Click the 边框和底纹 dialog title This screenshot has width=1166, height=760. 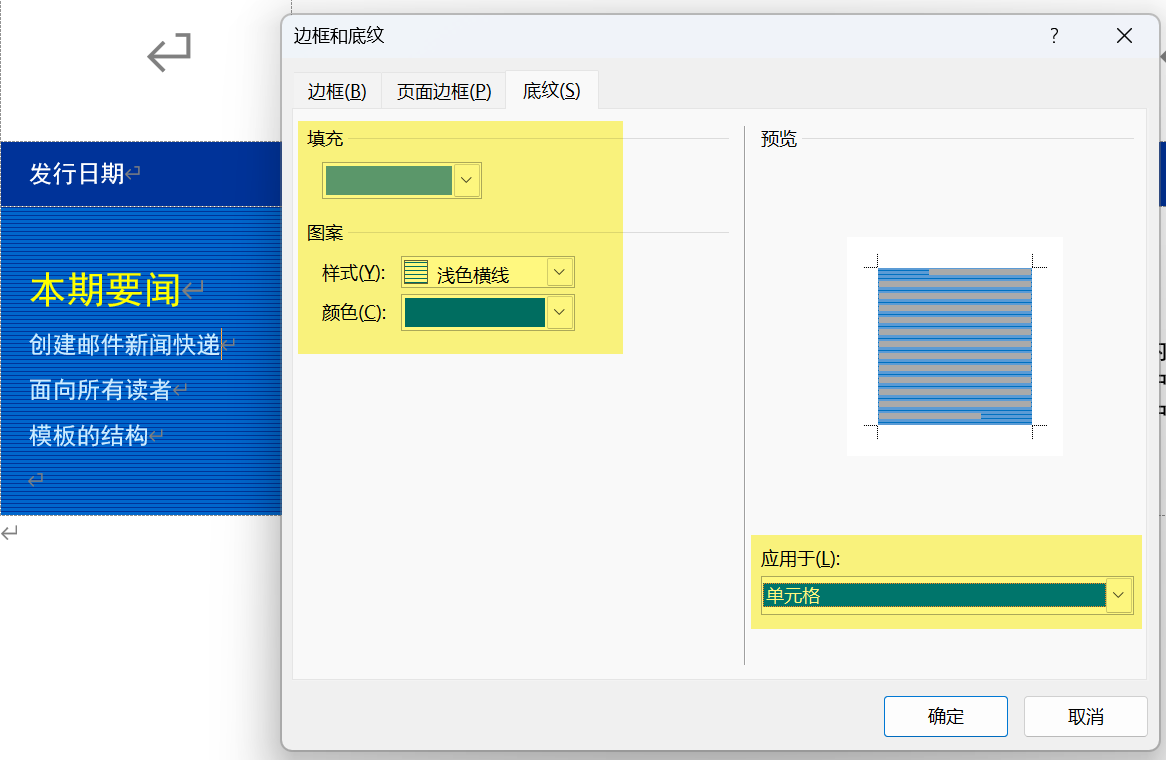(339, 35)
